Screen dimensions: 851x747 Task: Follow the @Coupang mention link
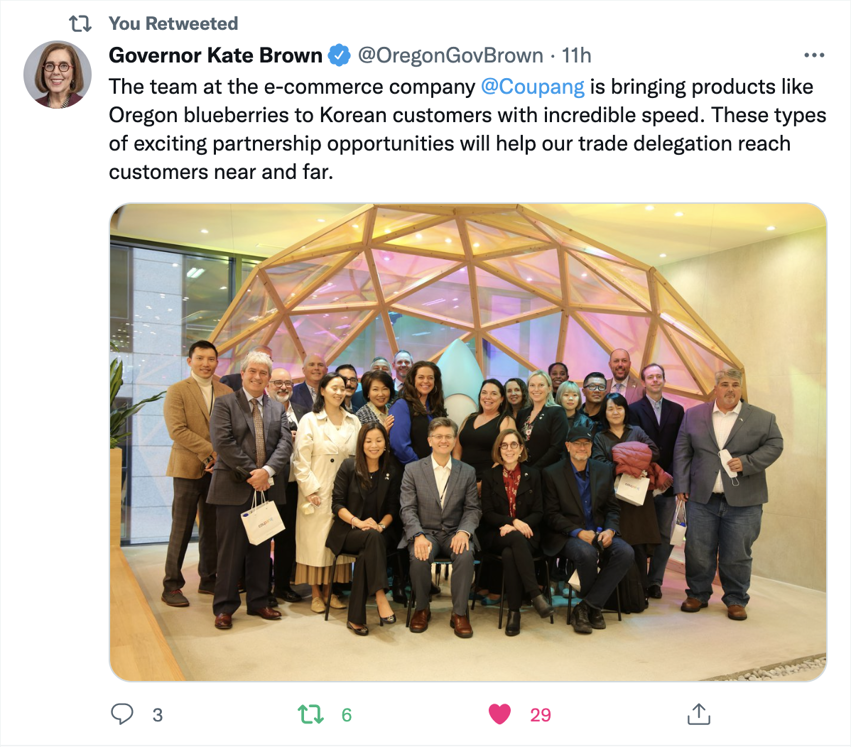532,87
